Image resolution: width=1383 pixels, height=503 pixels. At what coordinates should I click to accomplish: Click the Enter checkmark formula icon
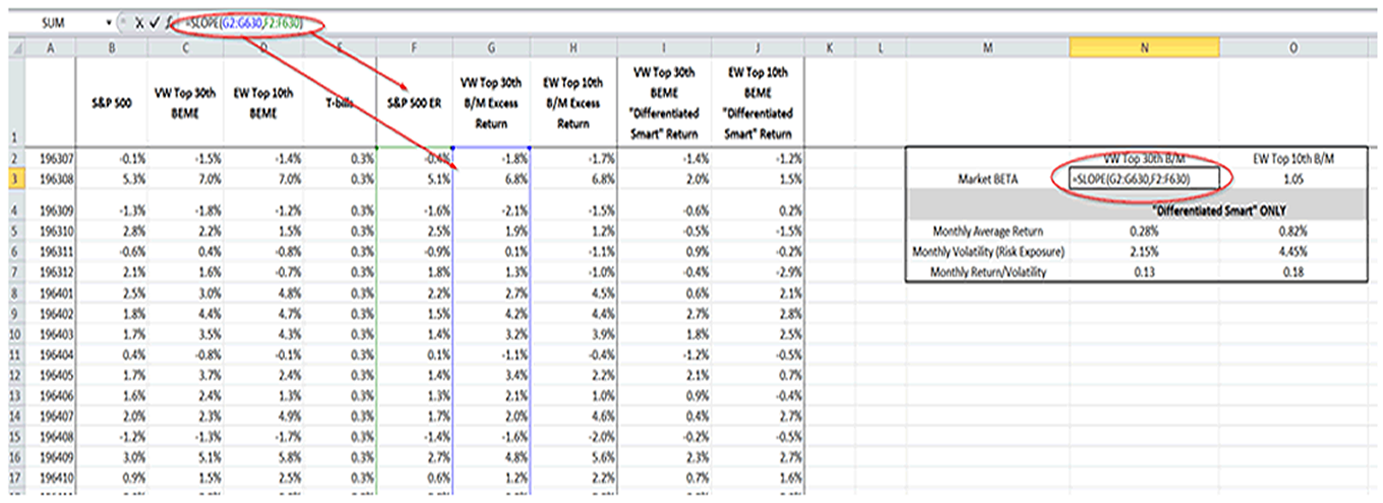(154, 21)
